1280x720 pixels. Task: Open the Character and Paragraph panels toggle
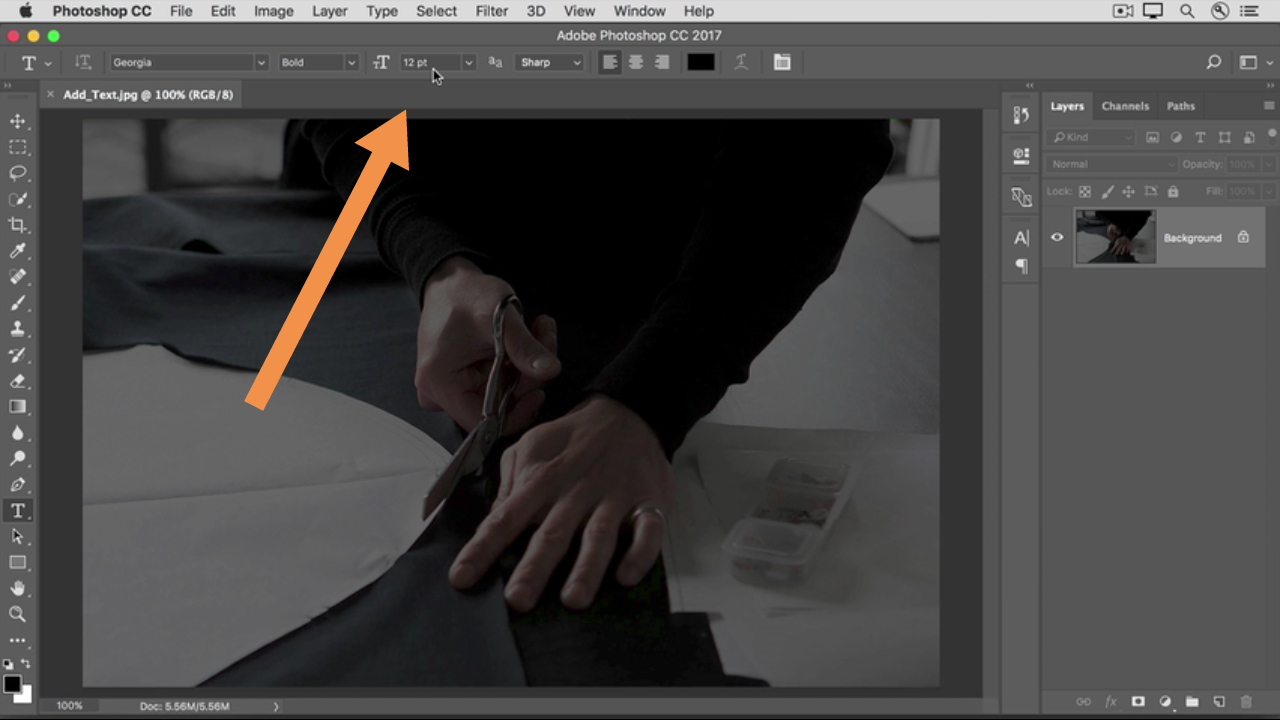click(782, 62)
